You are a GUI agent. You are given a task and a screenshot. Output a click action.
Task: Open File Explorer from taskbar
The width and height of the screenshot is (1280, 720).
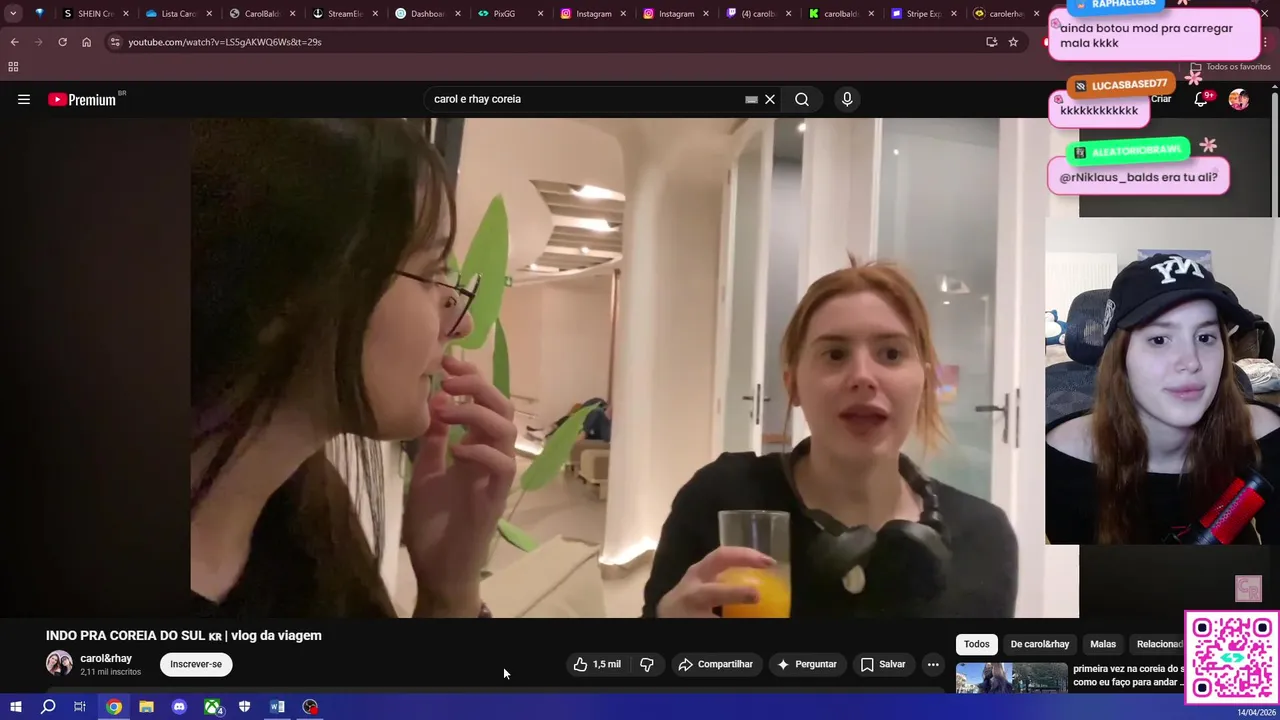(146, 707)
